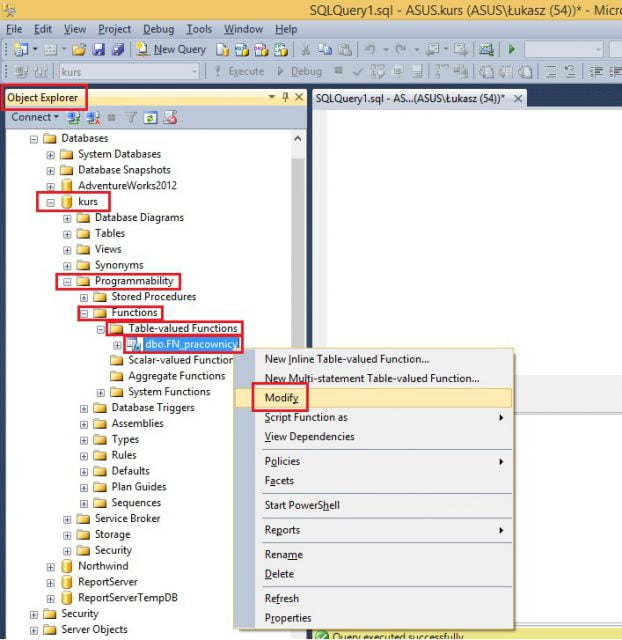The width and height of the screenshot is (622, 640).
Task: Open the Tools menu in menu bar
Action: coord(199,30)
